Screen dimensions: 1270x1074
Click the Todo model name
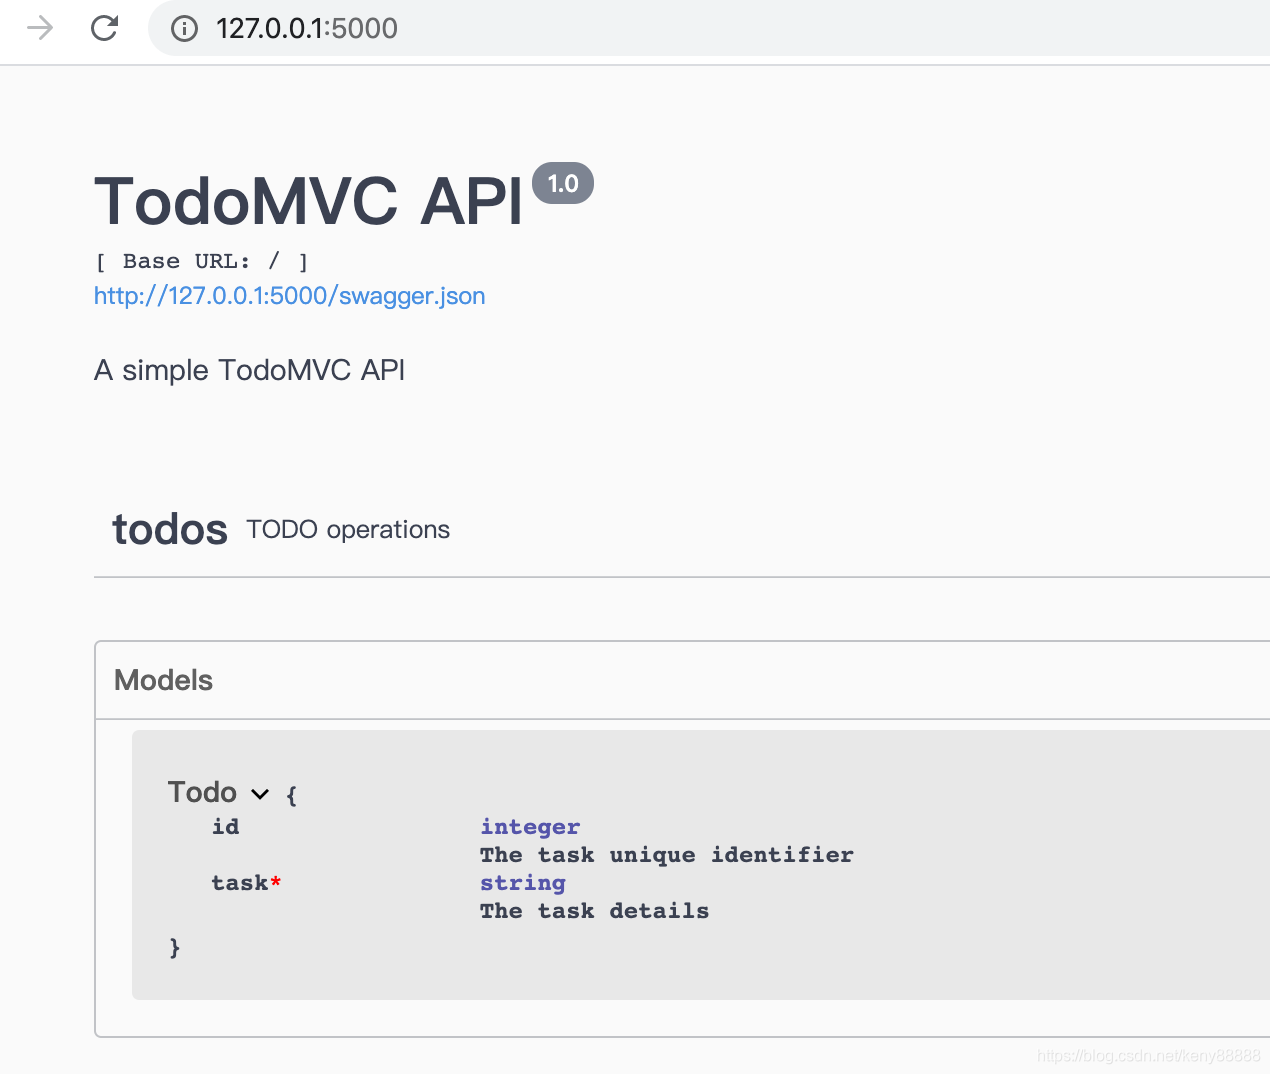pyautogui.click(x=202, y=792)
